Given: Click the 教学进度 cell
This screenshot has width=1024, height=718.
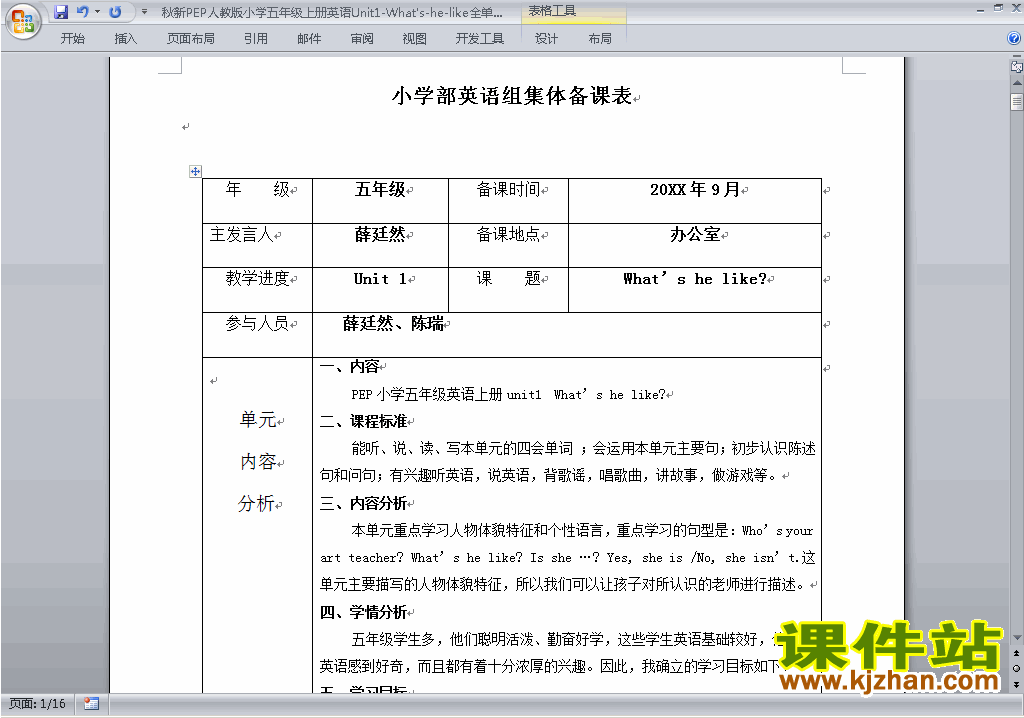Looking at the screenshot, I should pyautogui.click(x=257, y=289).
